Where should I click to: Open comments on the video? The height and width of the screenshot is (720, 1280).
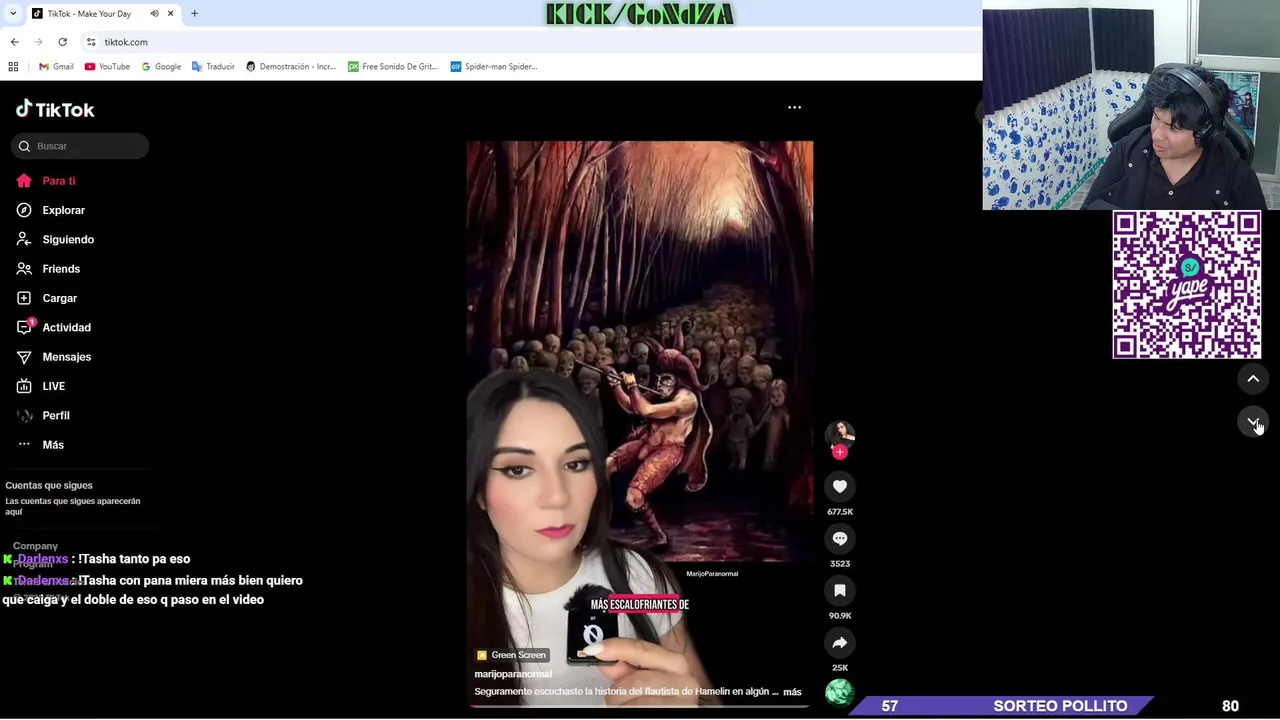tap(840, 538)
